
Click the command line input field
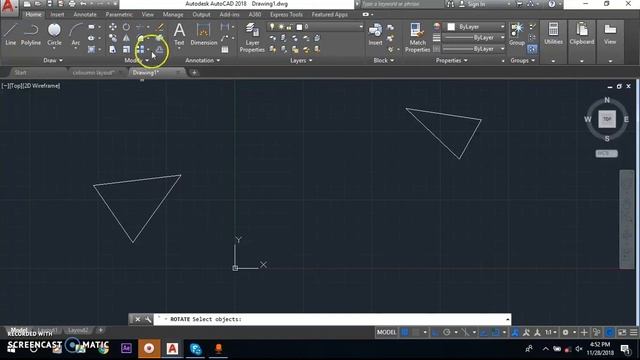332,319
